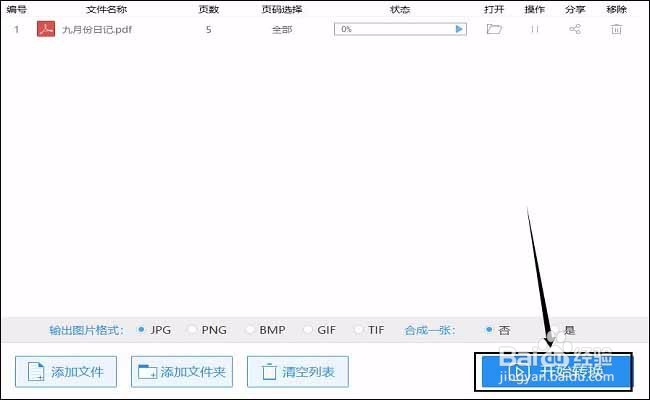Select file name 九月份日记.pdf

tap(97, 29)
